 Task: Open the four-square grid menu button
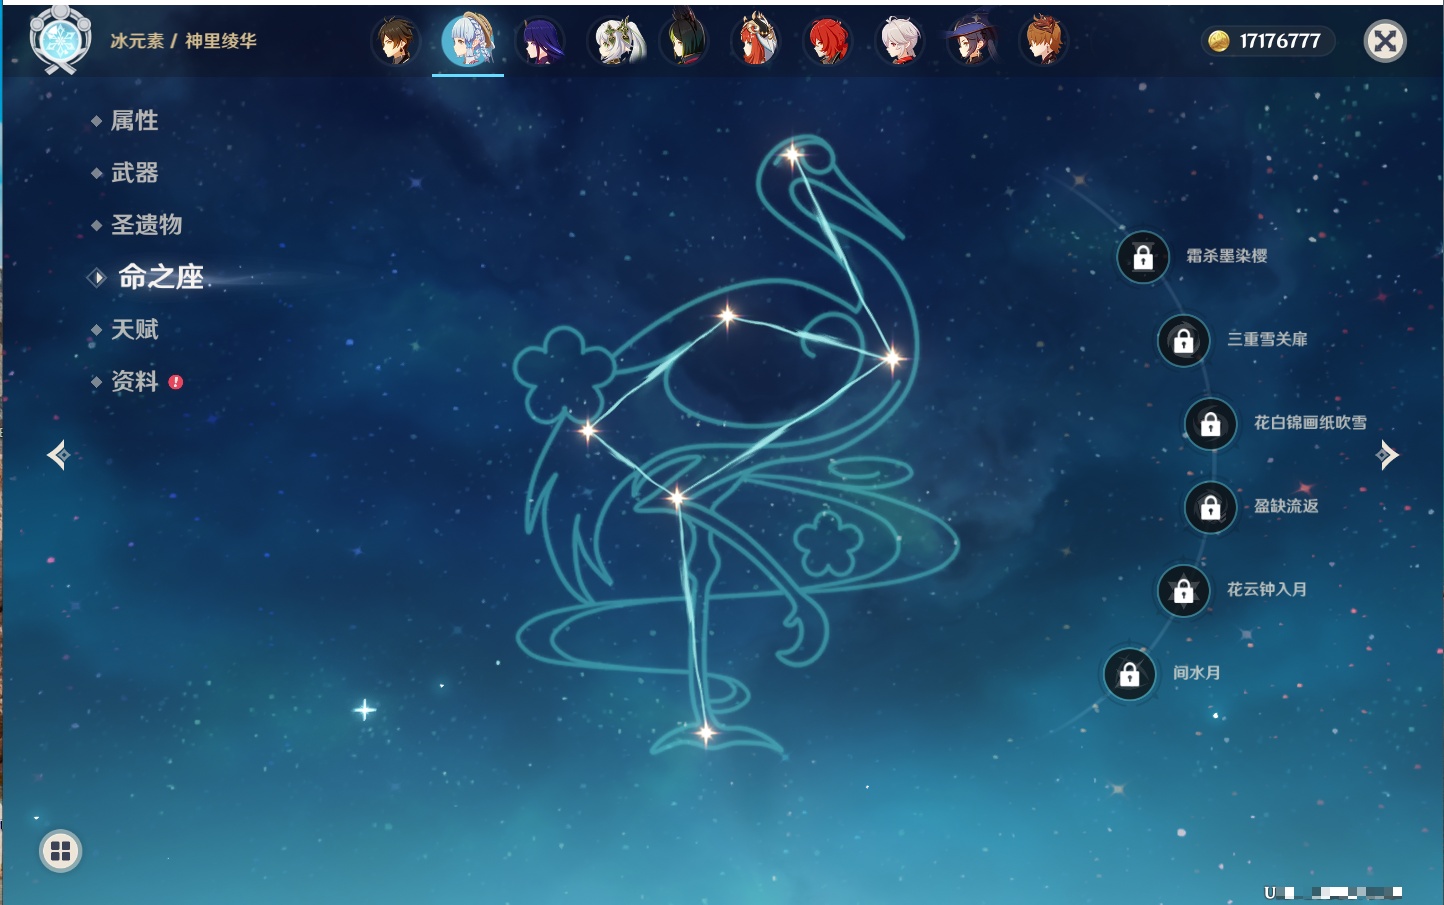[60, 851]
